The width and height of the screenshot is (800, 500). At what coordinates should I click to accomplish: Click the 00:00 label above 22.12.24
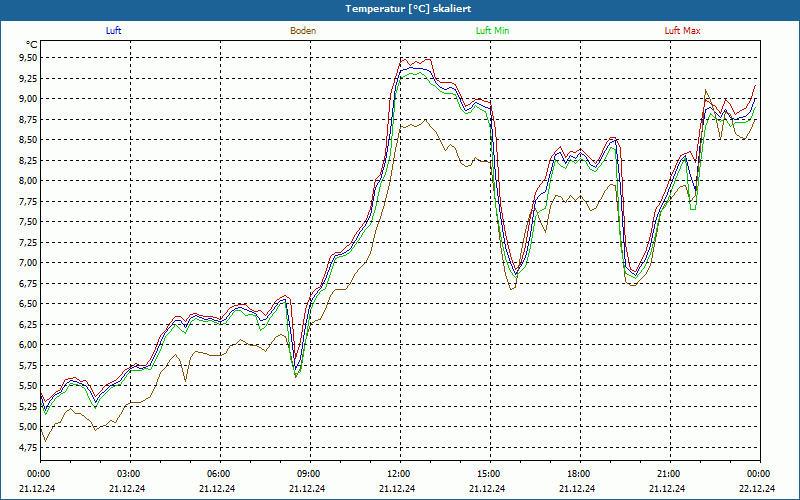coord(760,474)
